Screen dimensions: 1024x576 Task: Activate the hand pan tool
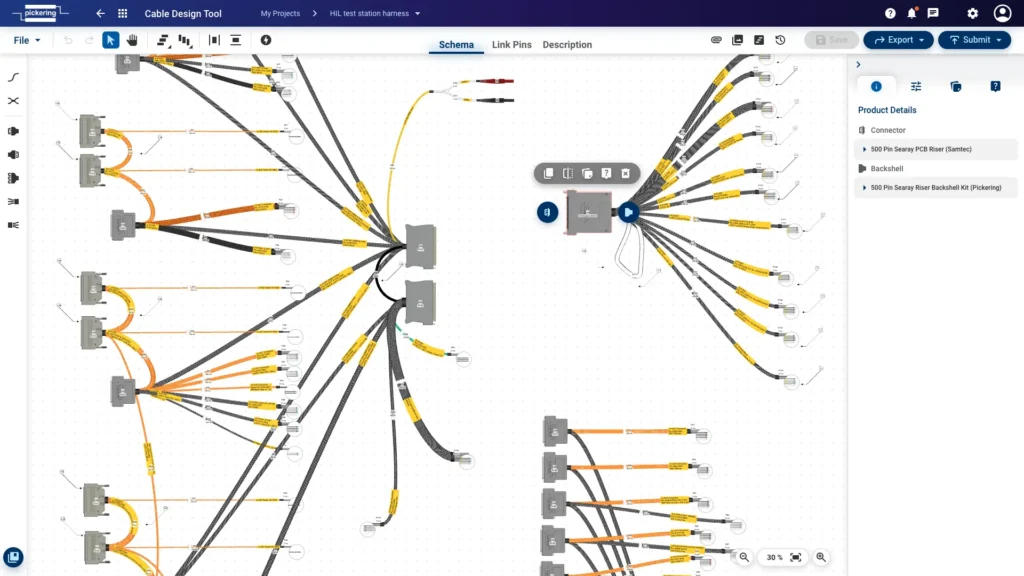click(132, 40)
